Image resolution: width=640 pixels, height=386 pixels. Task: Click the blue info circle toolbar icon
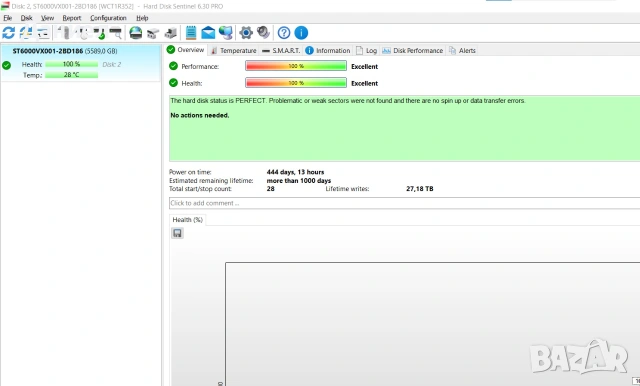pos(301,33)
